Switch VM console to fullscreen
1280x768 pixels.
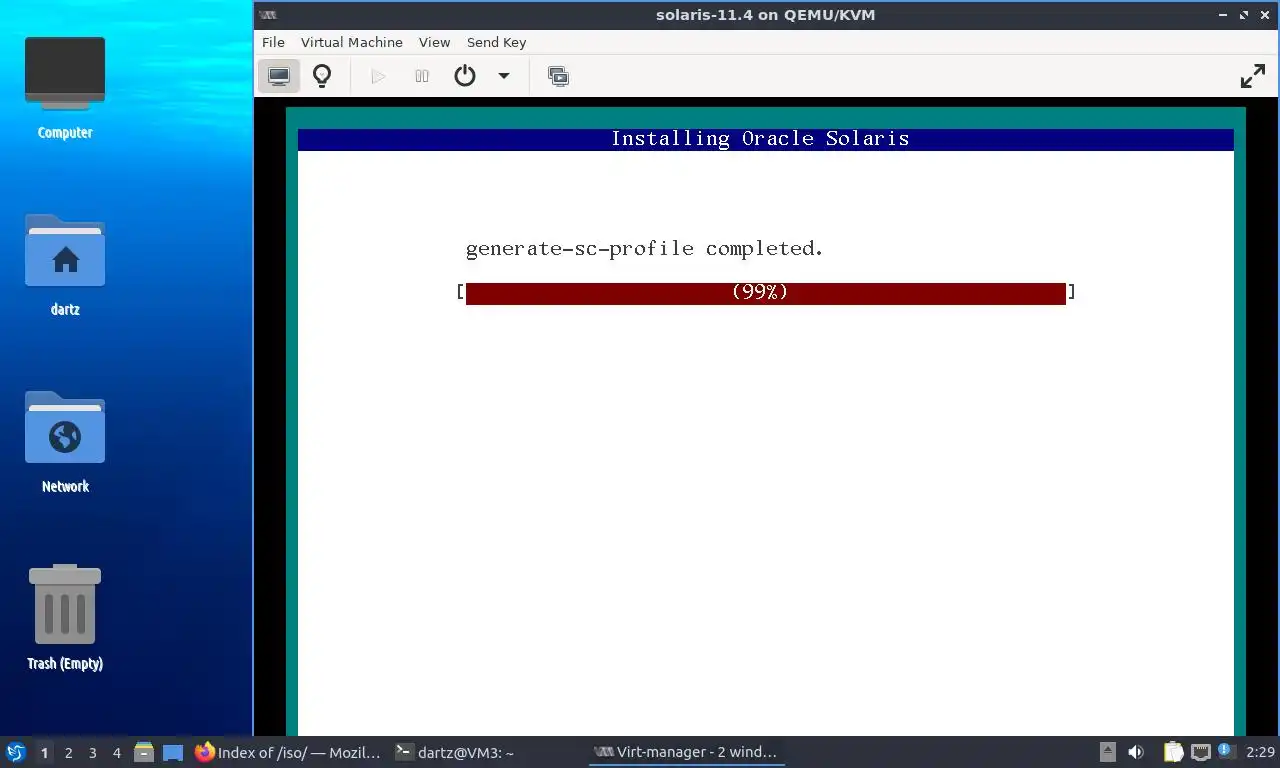point(1253,76)
